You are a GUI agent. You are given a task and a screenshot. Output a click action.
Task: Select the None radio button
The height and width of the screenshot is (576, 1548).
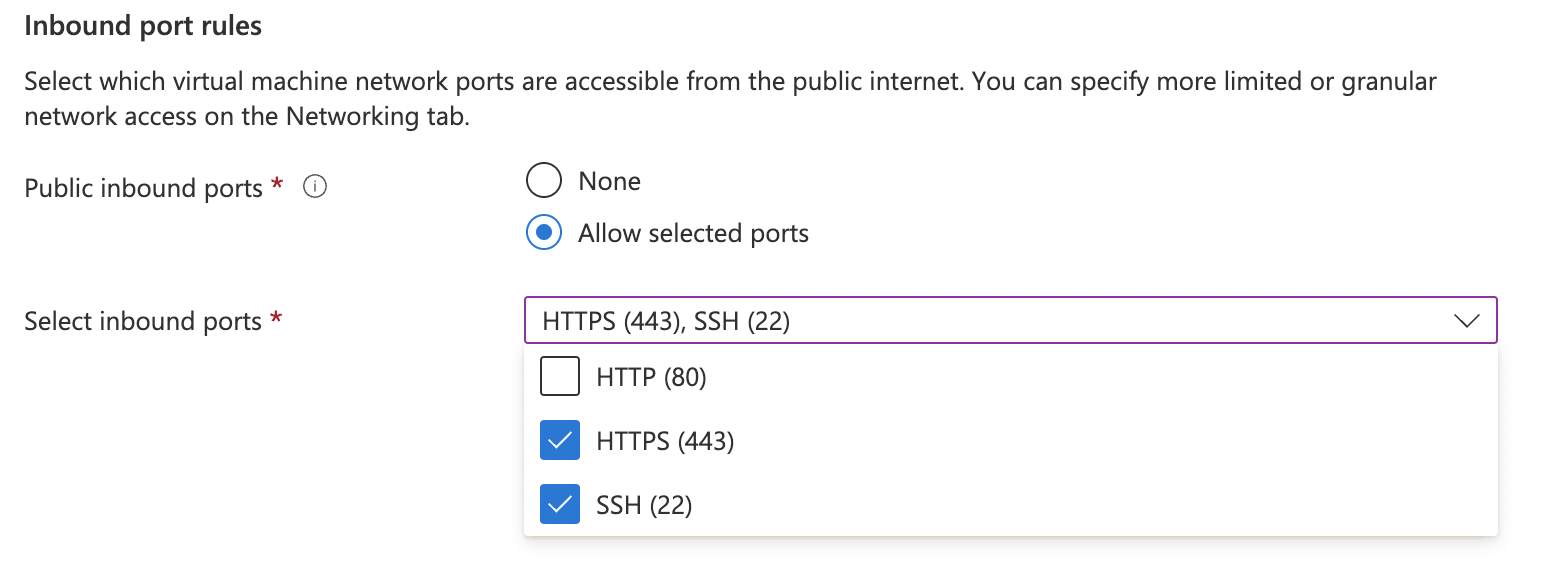point(543,180)
